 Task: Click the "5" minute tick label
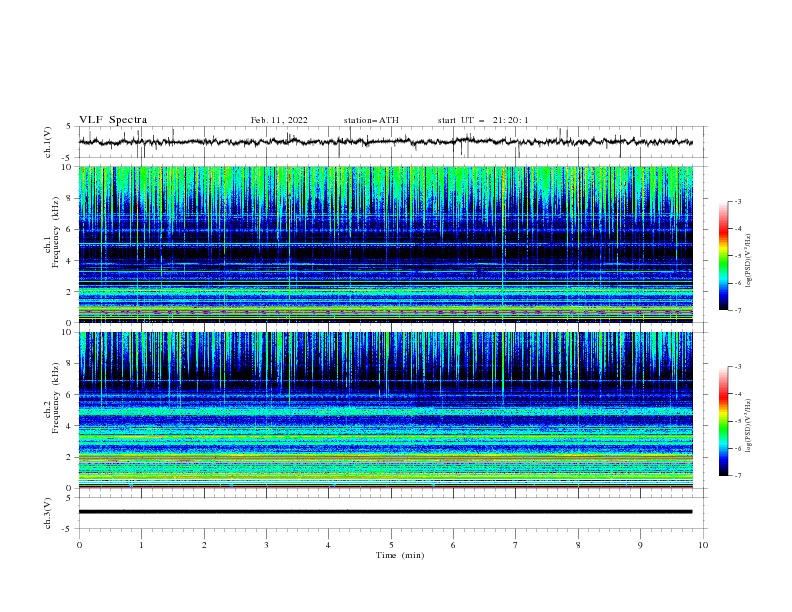tap(391, 545)
